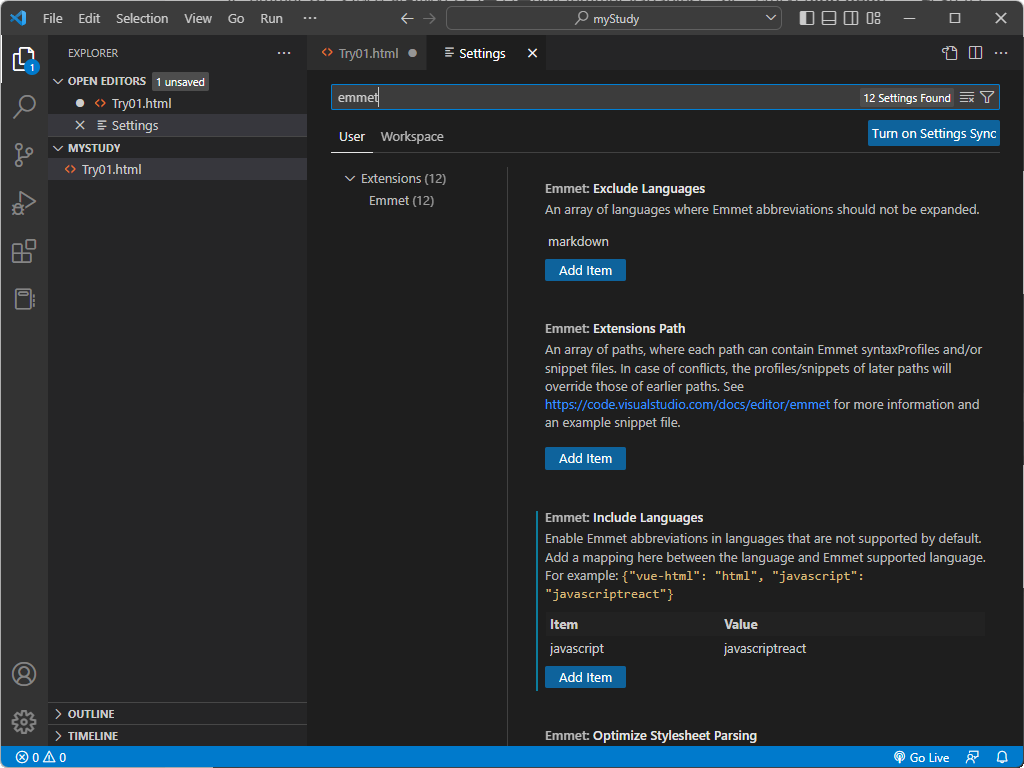1024x768 pixels.
Task: Toggle panel layout icon
Action: tap(829, 18)
